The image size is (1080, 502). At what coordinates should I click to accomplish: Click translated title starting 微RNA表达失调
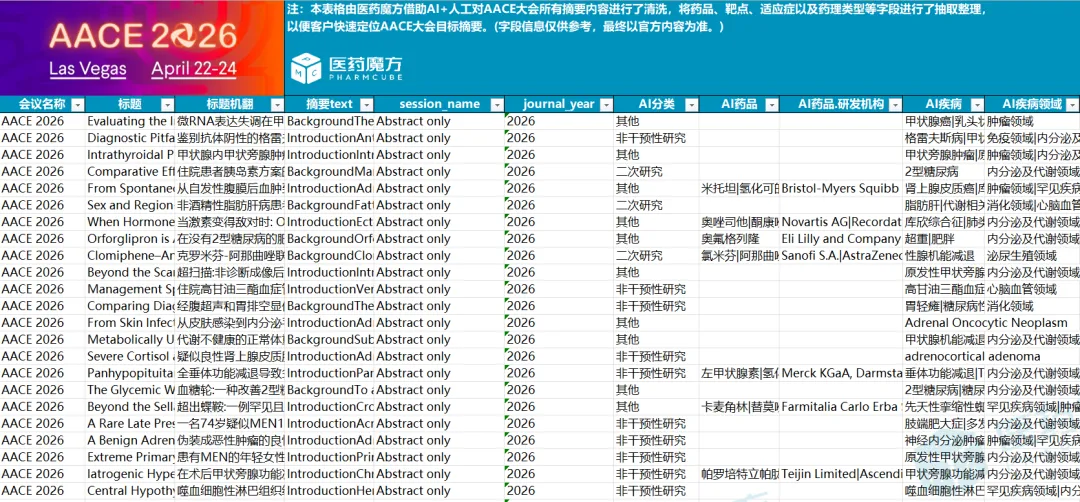[231, 121]
